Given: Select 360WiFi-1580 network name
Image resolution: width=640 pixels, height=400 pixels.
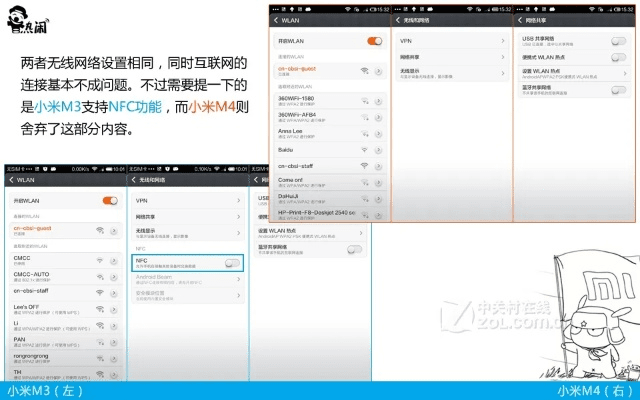Looking at the screenshot, I should click(x=296, y=98).
